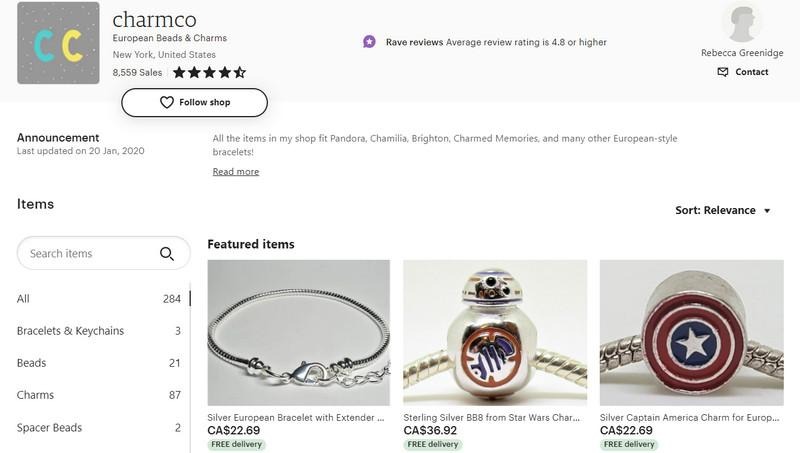Click the Search items input field
This screenshot has height=453, width=800.
coord(90,254)
